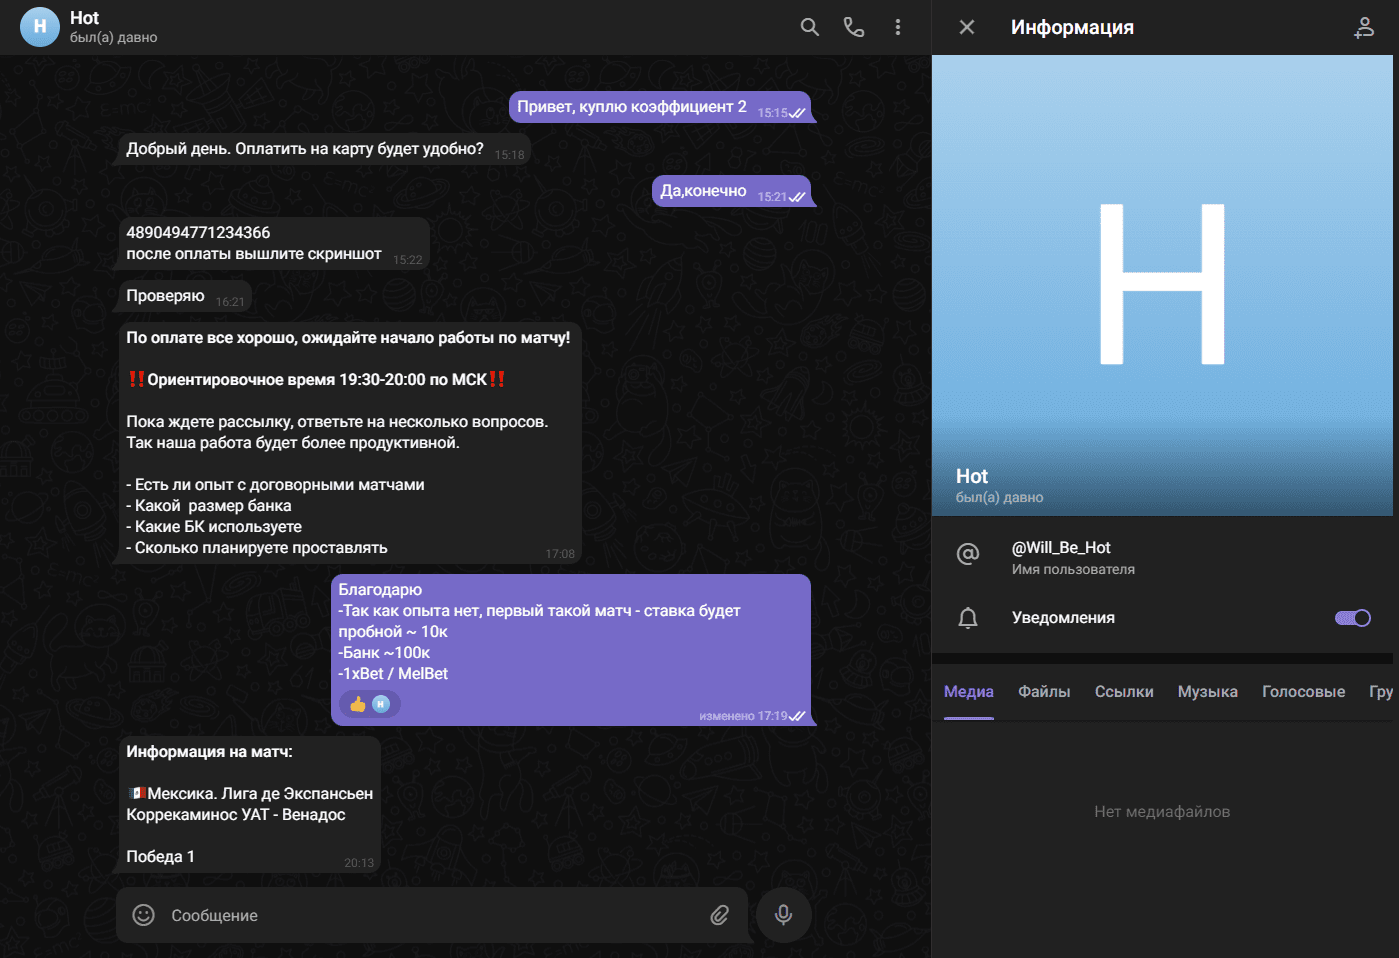1399x958 pixels.
Task: Select the Медиа tab
Action: pyautogui.click(x=968, y=692)
